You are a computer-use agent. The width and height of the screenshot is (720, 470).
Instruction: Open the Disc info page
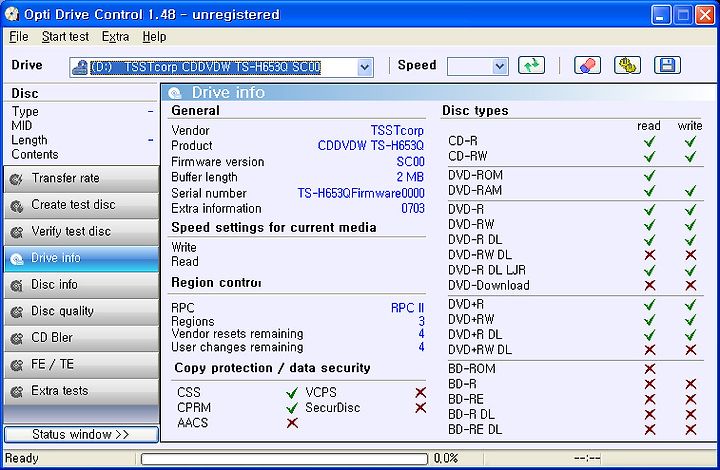click(x=81, y=285)
